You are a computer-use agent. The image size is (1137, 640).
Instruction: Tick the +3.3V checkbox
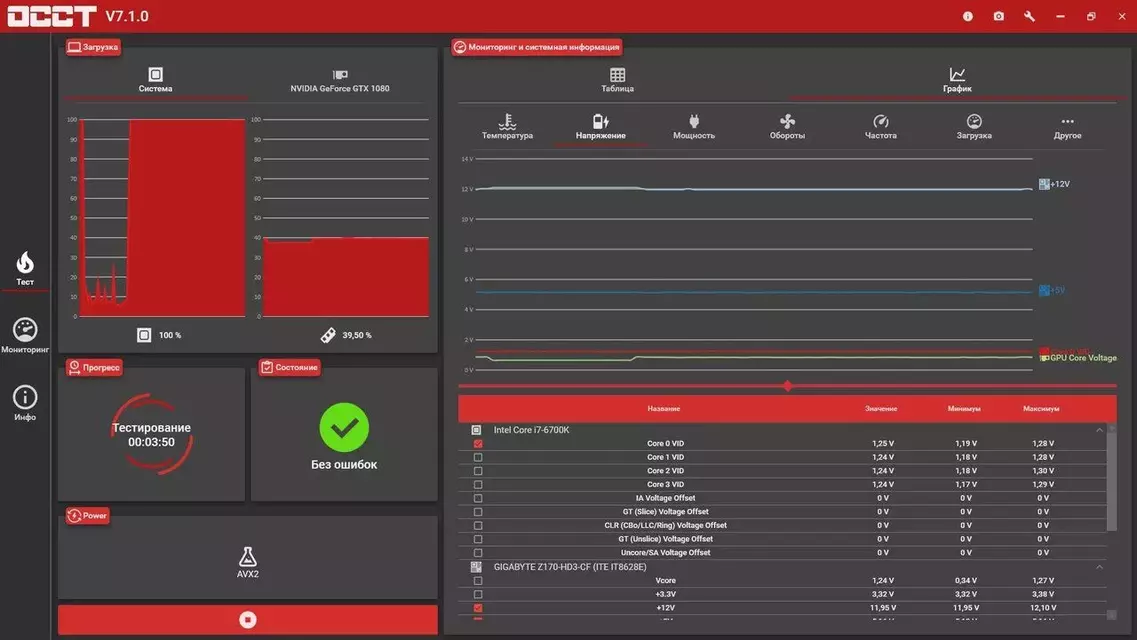click(x=478, y=594)
